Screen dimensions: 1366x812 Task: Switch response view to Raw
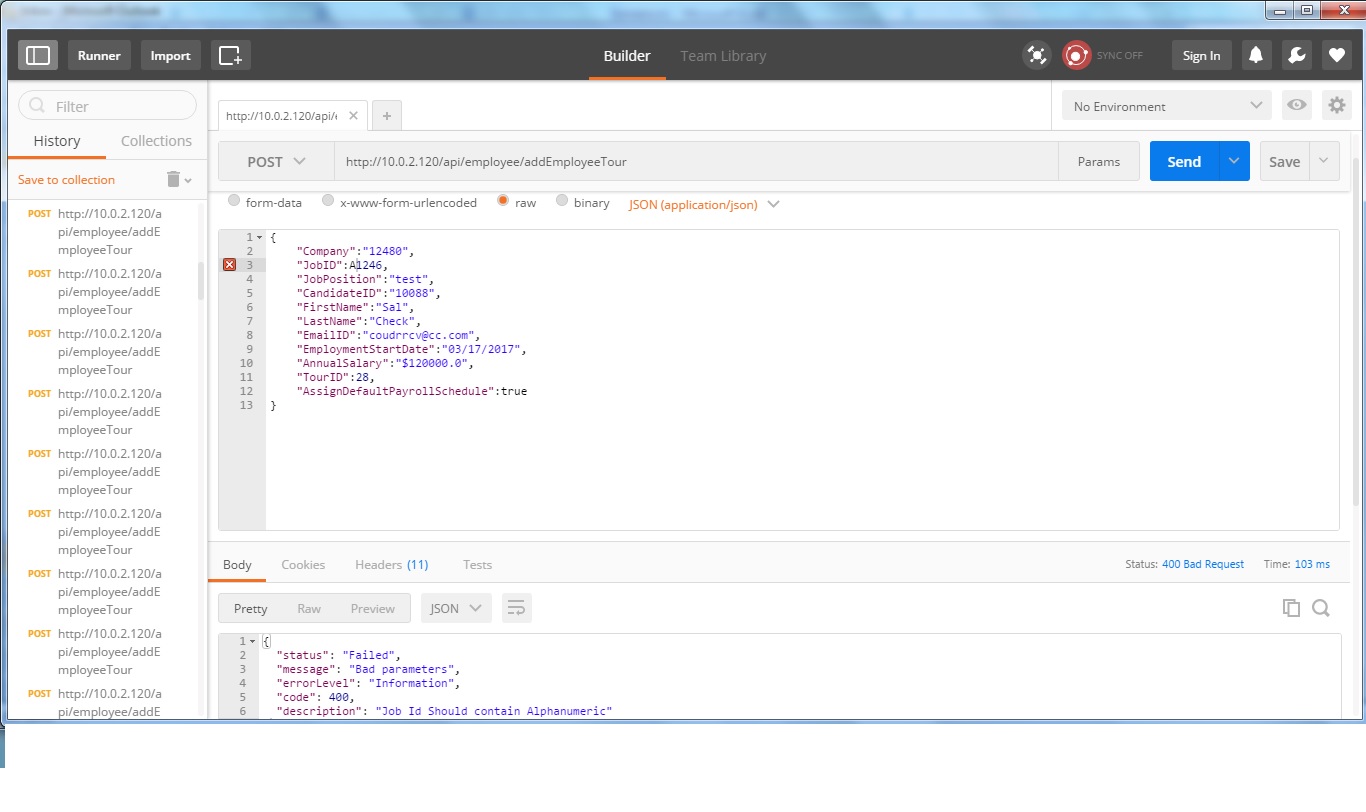coord(309,608)
